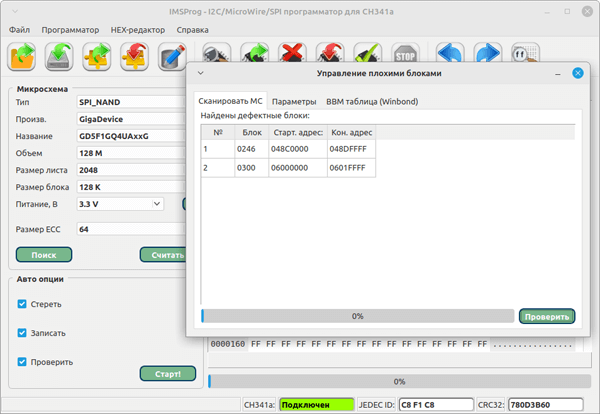Click the pencil edit icon in toolbar
Screen dimensions: 600x414
(172, 55)
